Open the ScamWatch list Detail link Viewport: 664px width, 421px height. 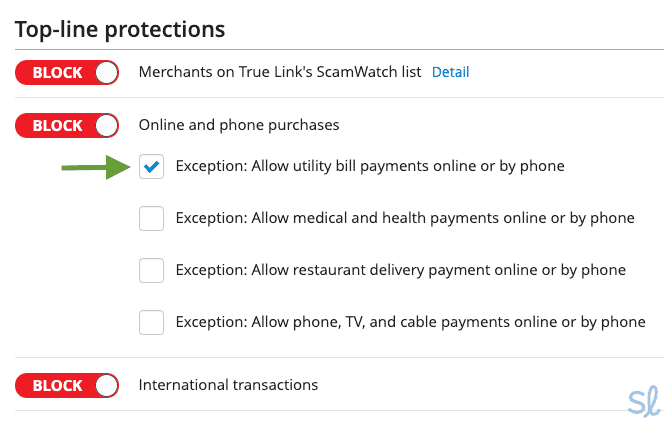[x=450, y=73]
